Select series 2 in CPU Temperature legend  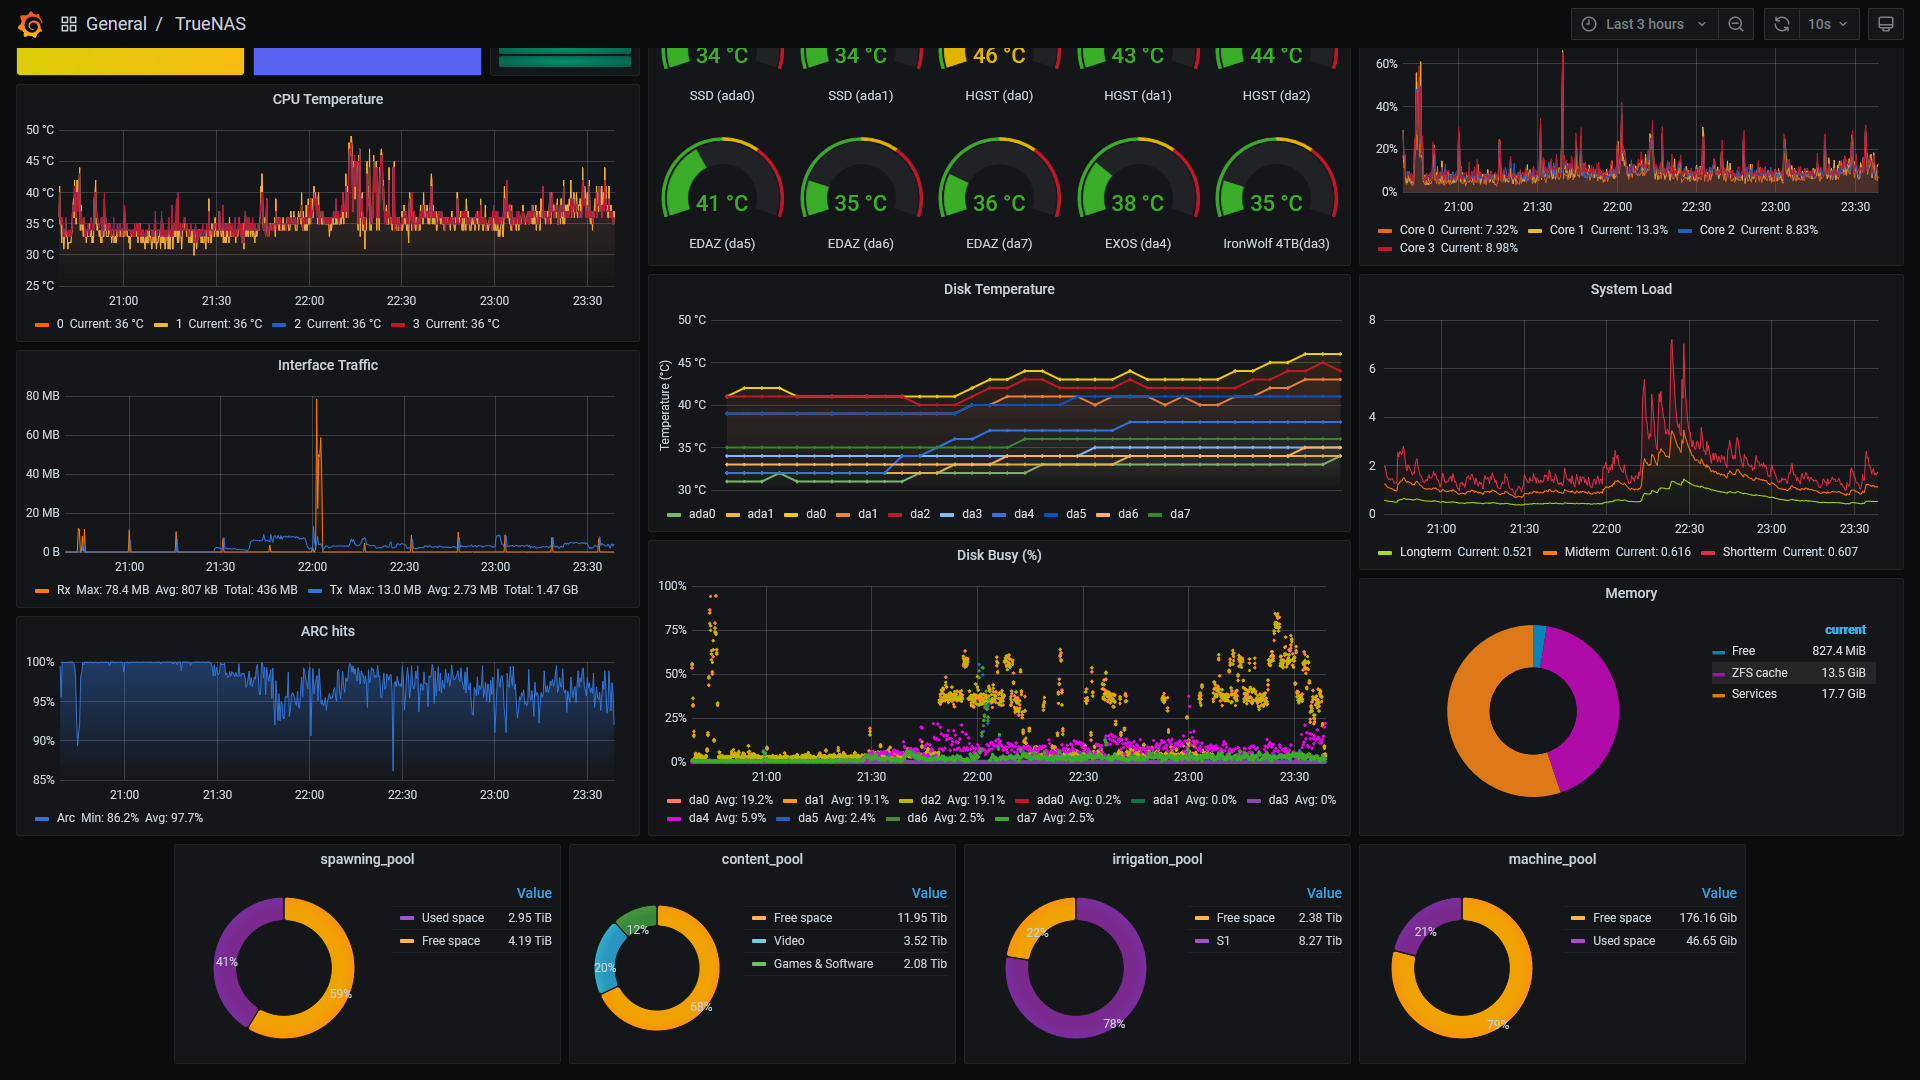(x=297, y=324)
